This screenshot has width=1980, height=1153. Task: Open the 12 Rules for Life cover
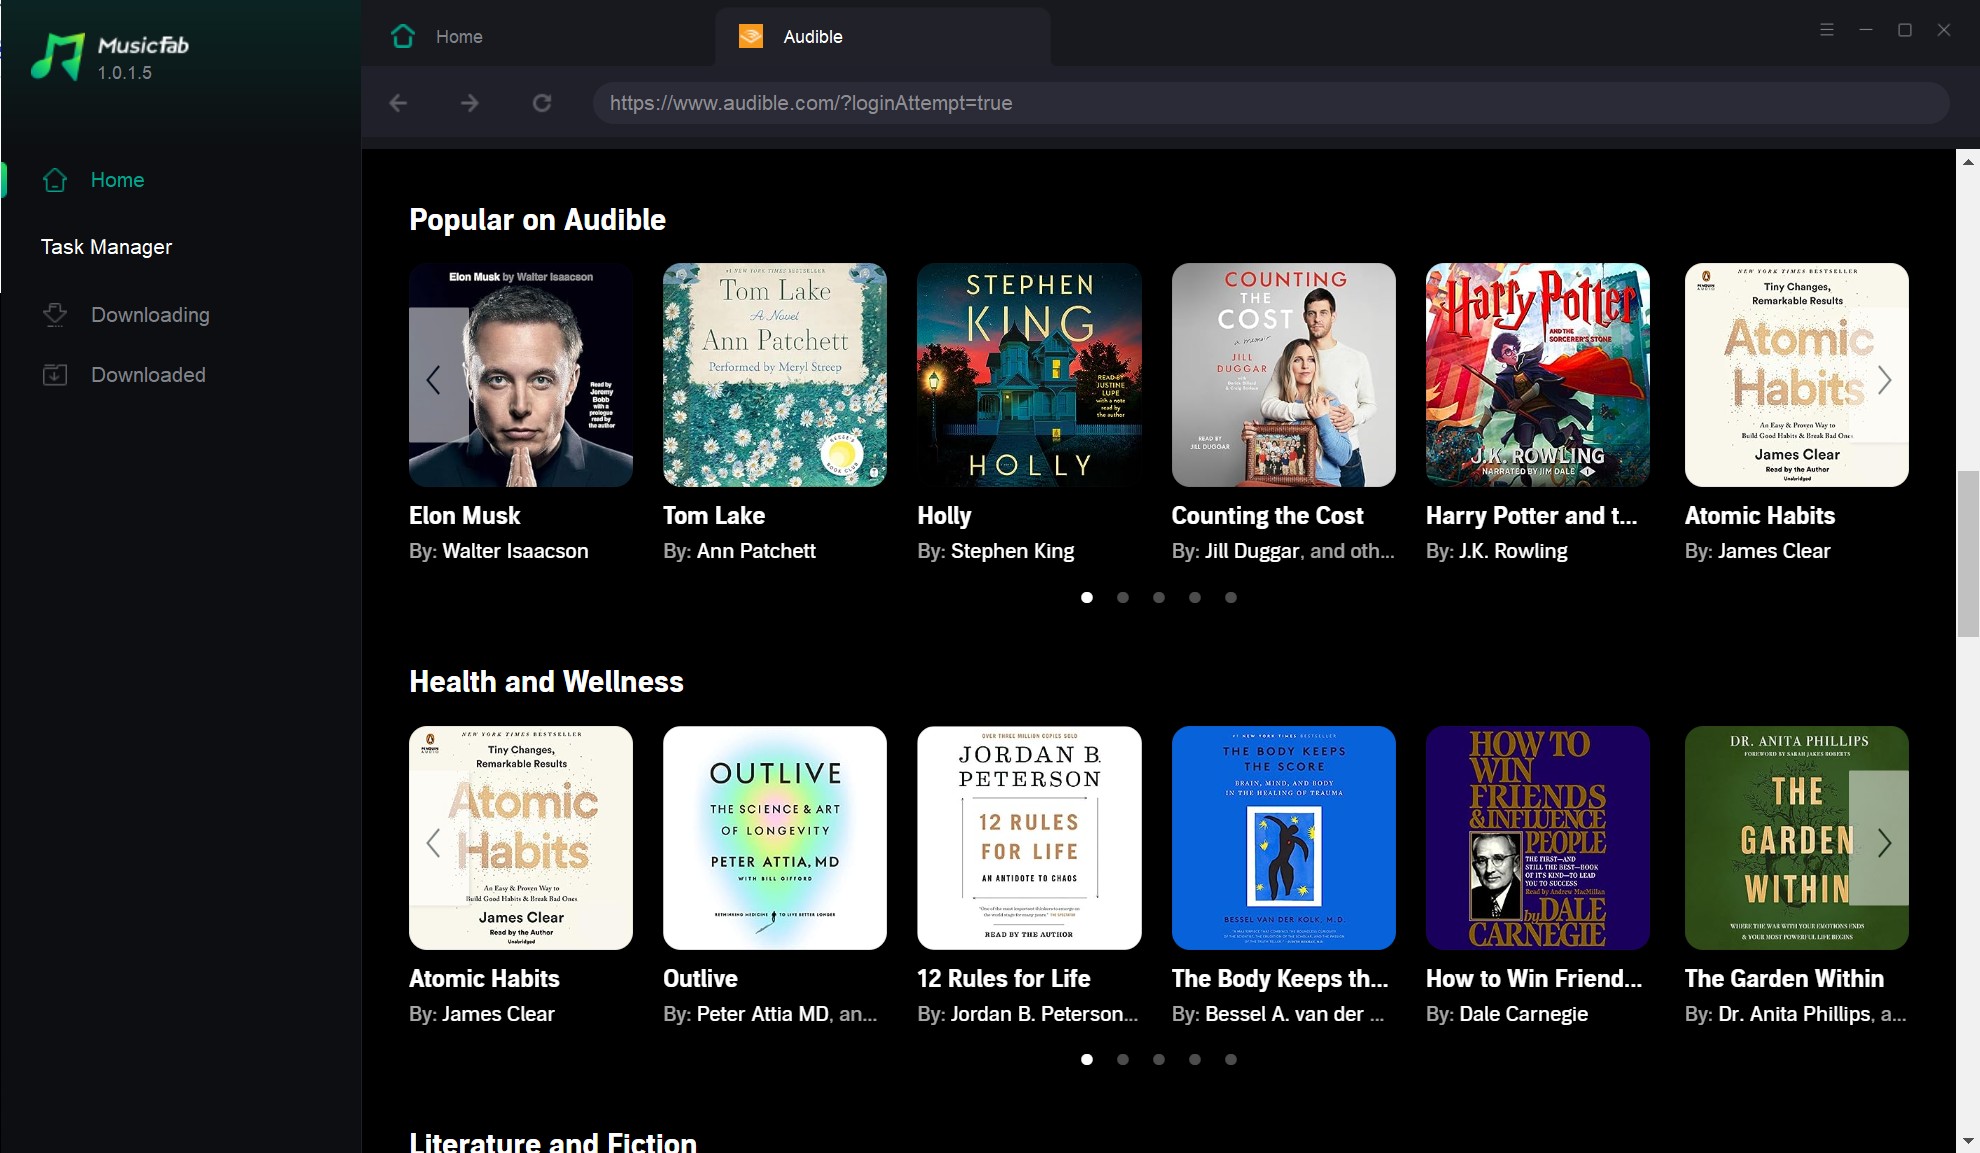[1029, 838]
